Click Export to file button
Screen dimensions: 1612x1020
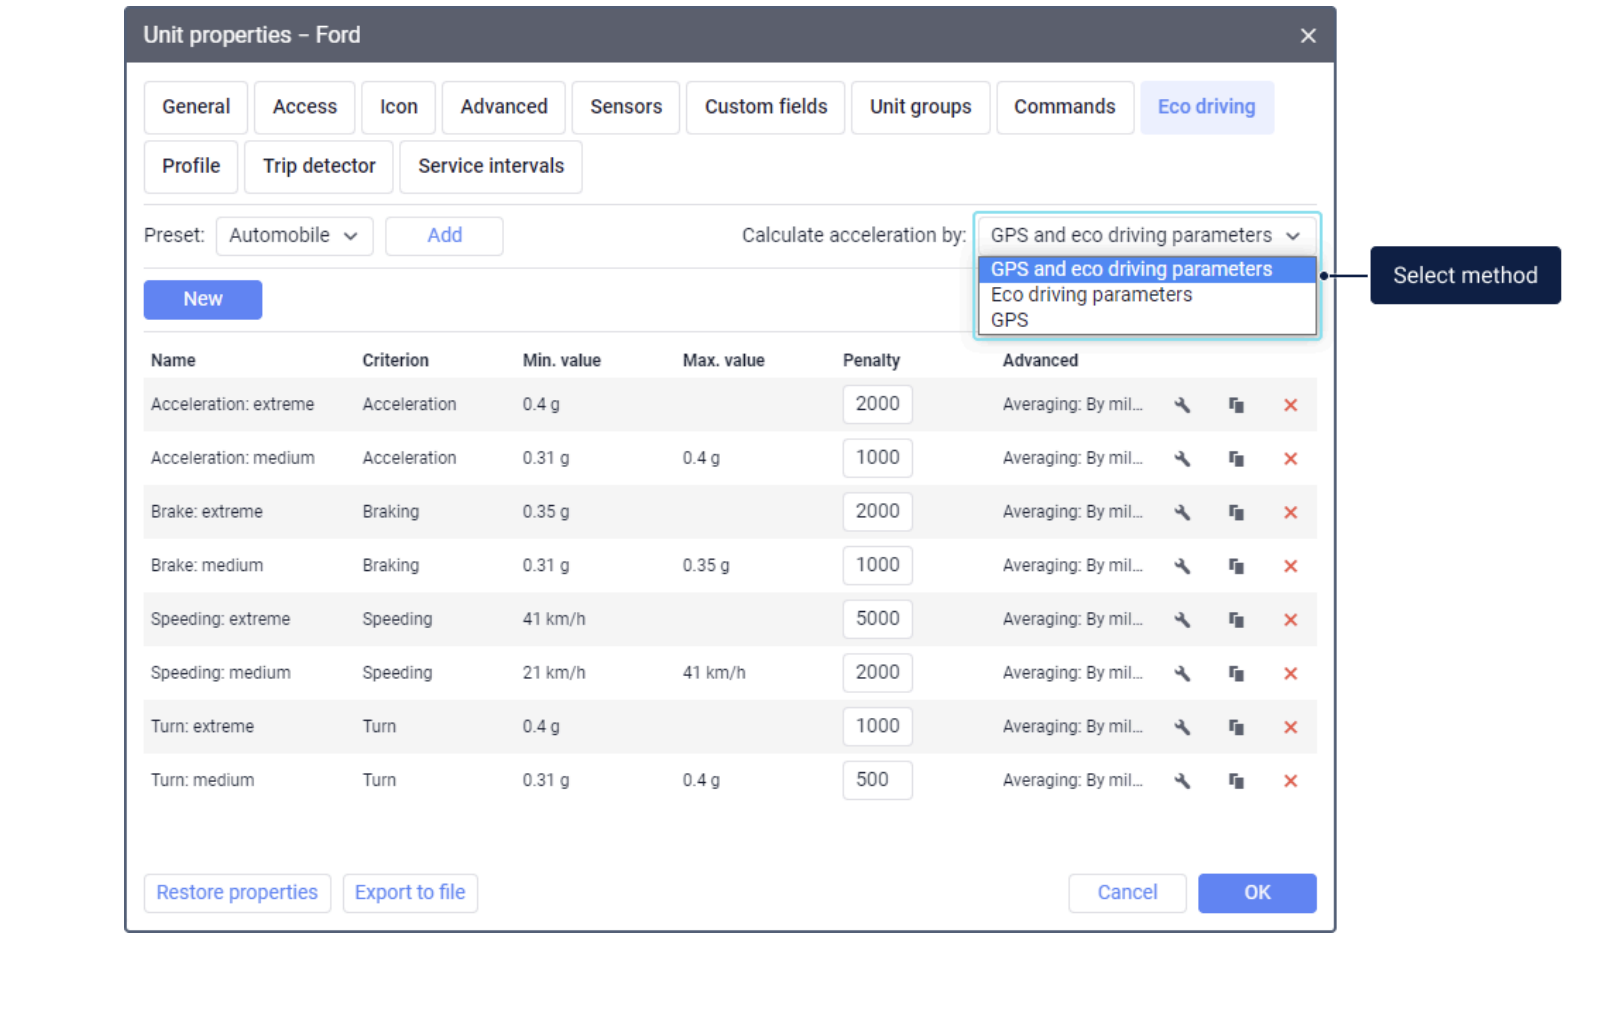[x=410, y=893]
